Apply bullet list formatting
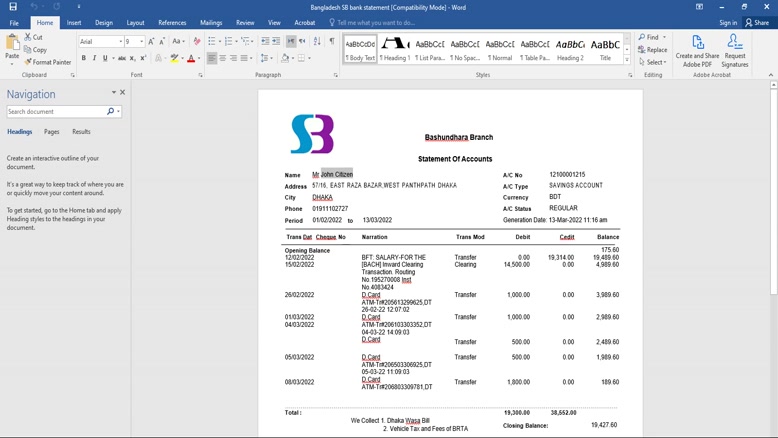Image resolution: width=778 pixels, height=438 pixels. click(211, 41)
